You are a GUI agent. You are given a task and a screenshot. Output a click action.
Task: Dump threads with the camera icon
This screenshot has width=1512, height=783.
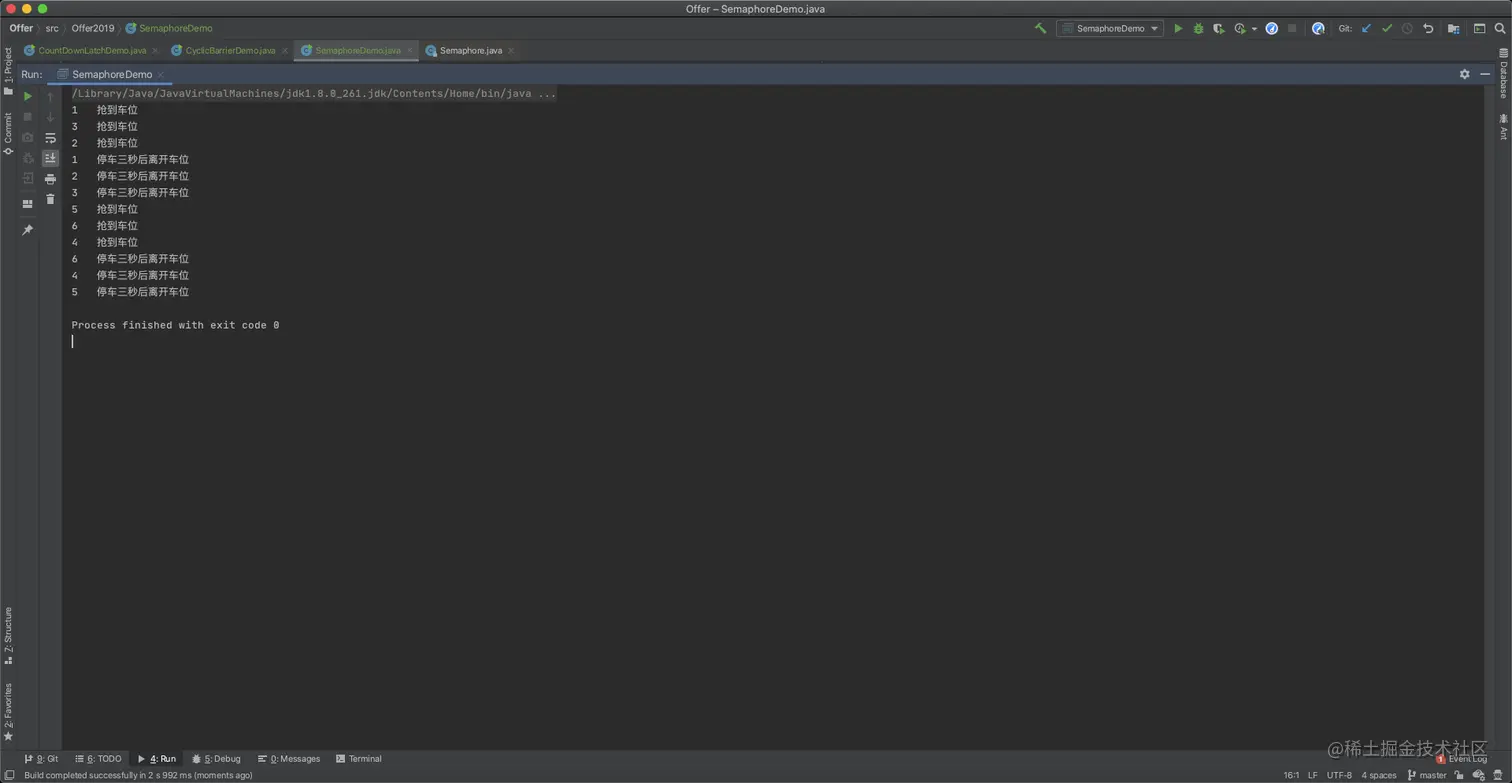27,137
